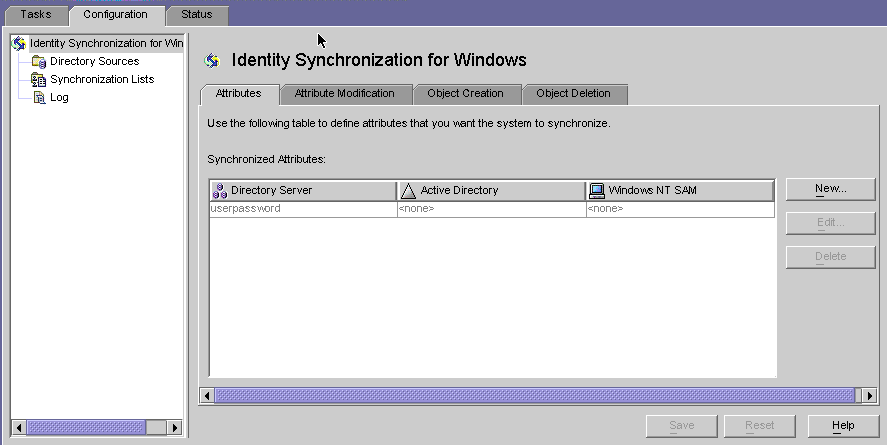Open the Attribute Modification tab
This screenshot has width=887, height=445.
(x=345, y=94)
